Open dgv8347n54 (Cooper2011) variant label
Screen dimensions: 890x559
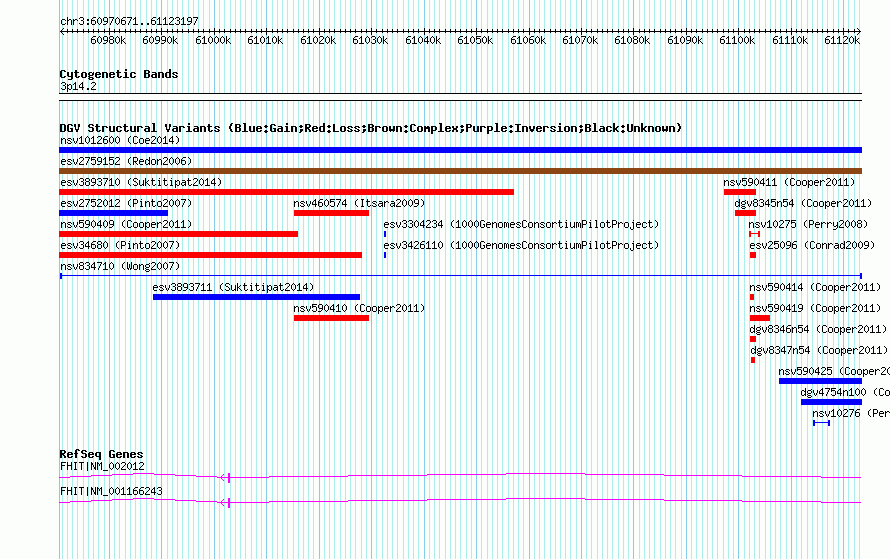pyautogui.click(x=819, y=350)
